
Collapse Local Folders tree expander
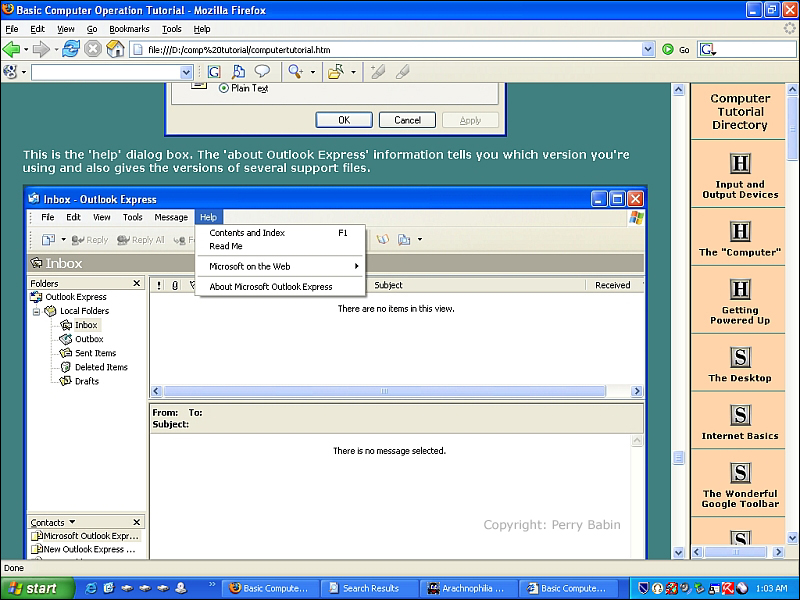[36, 311]
